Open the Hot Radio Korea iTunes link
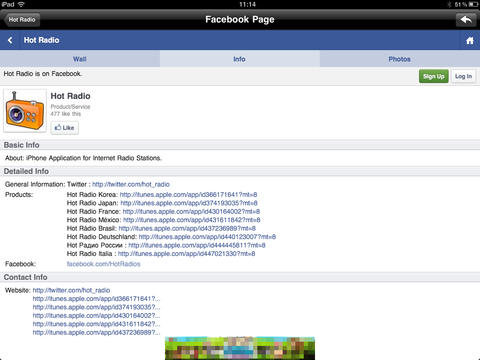480x360 pixels. (188, 195)
